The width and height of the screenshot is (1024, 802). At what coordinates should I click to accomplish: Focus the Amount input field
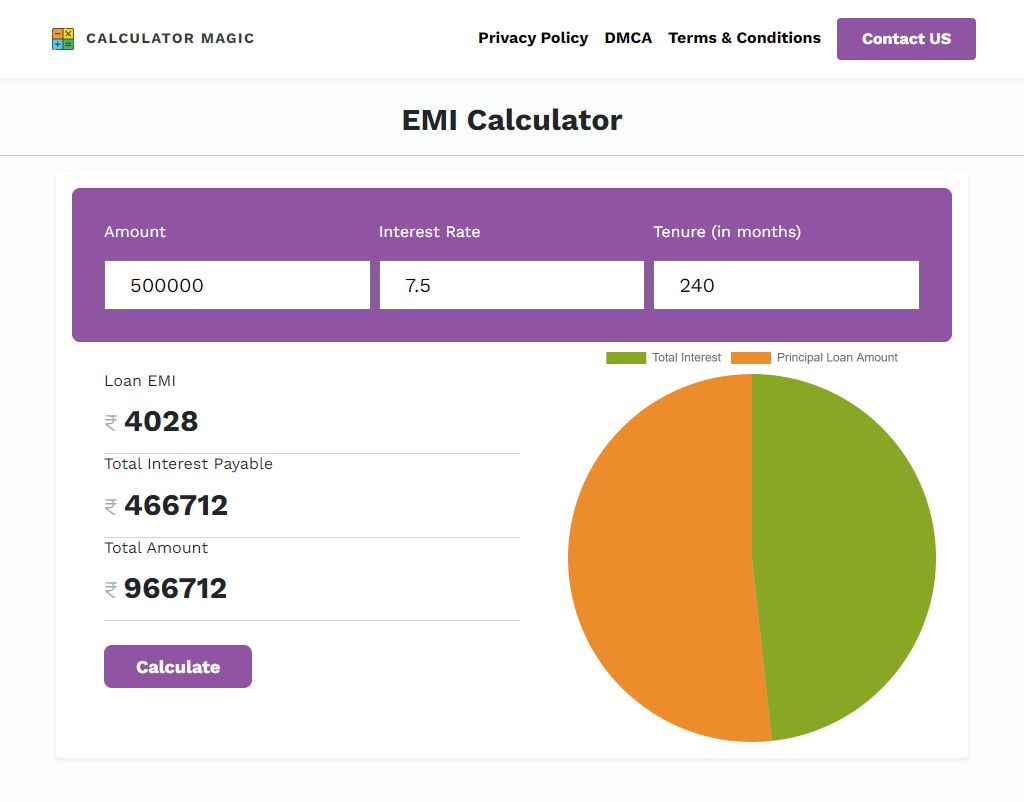[x=237, y=285]
